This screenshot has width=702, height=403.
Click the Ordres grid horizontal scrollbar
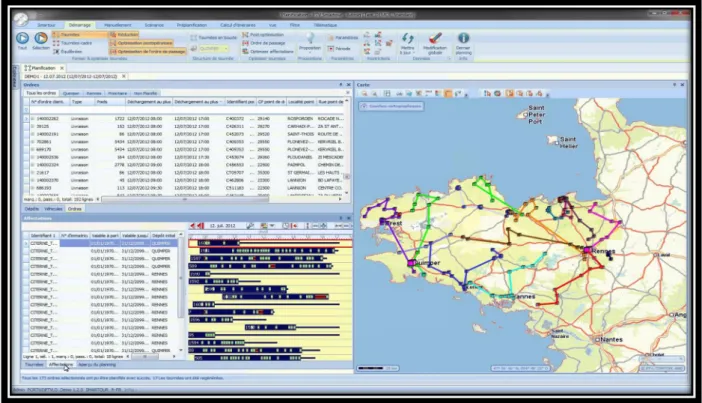pyautogui.click(x=185, y=199)
